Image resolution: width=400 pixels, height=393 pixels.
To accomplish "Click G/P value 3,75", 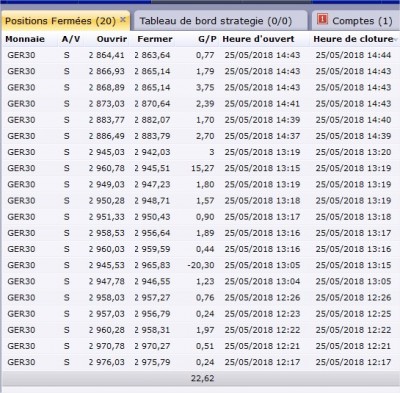I will tap(205, 87).
